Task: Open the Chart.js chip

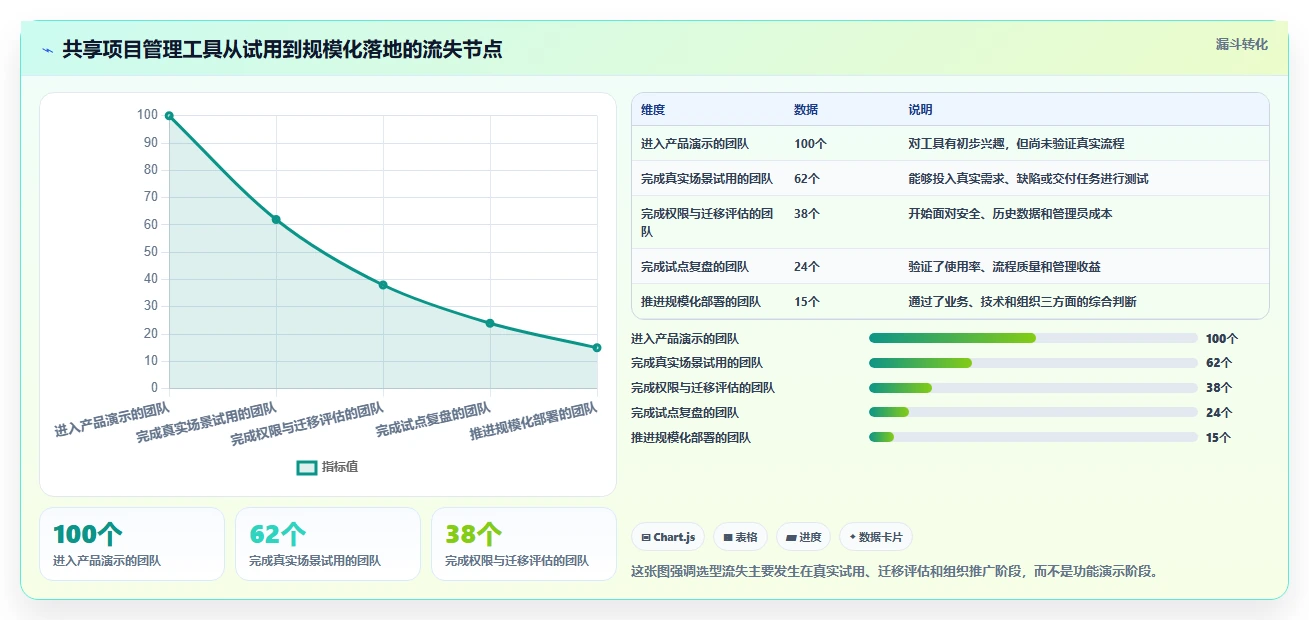Action: [x=668, y=537]
